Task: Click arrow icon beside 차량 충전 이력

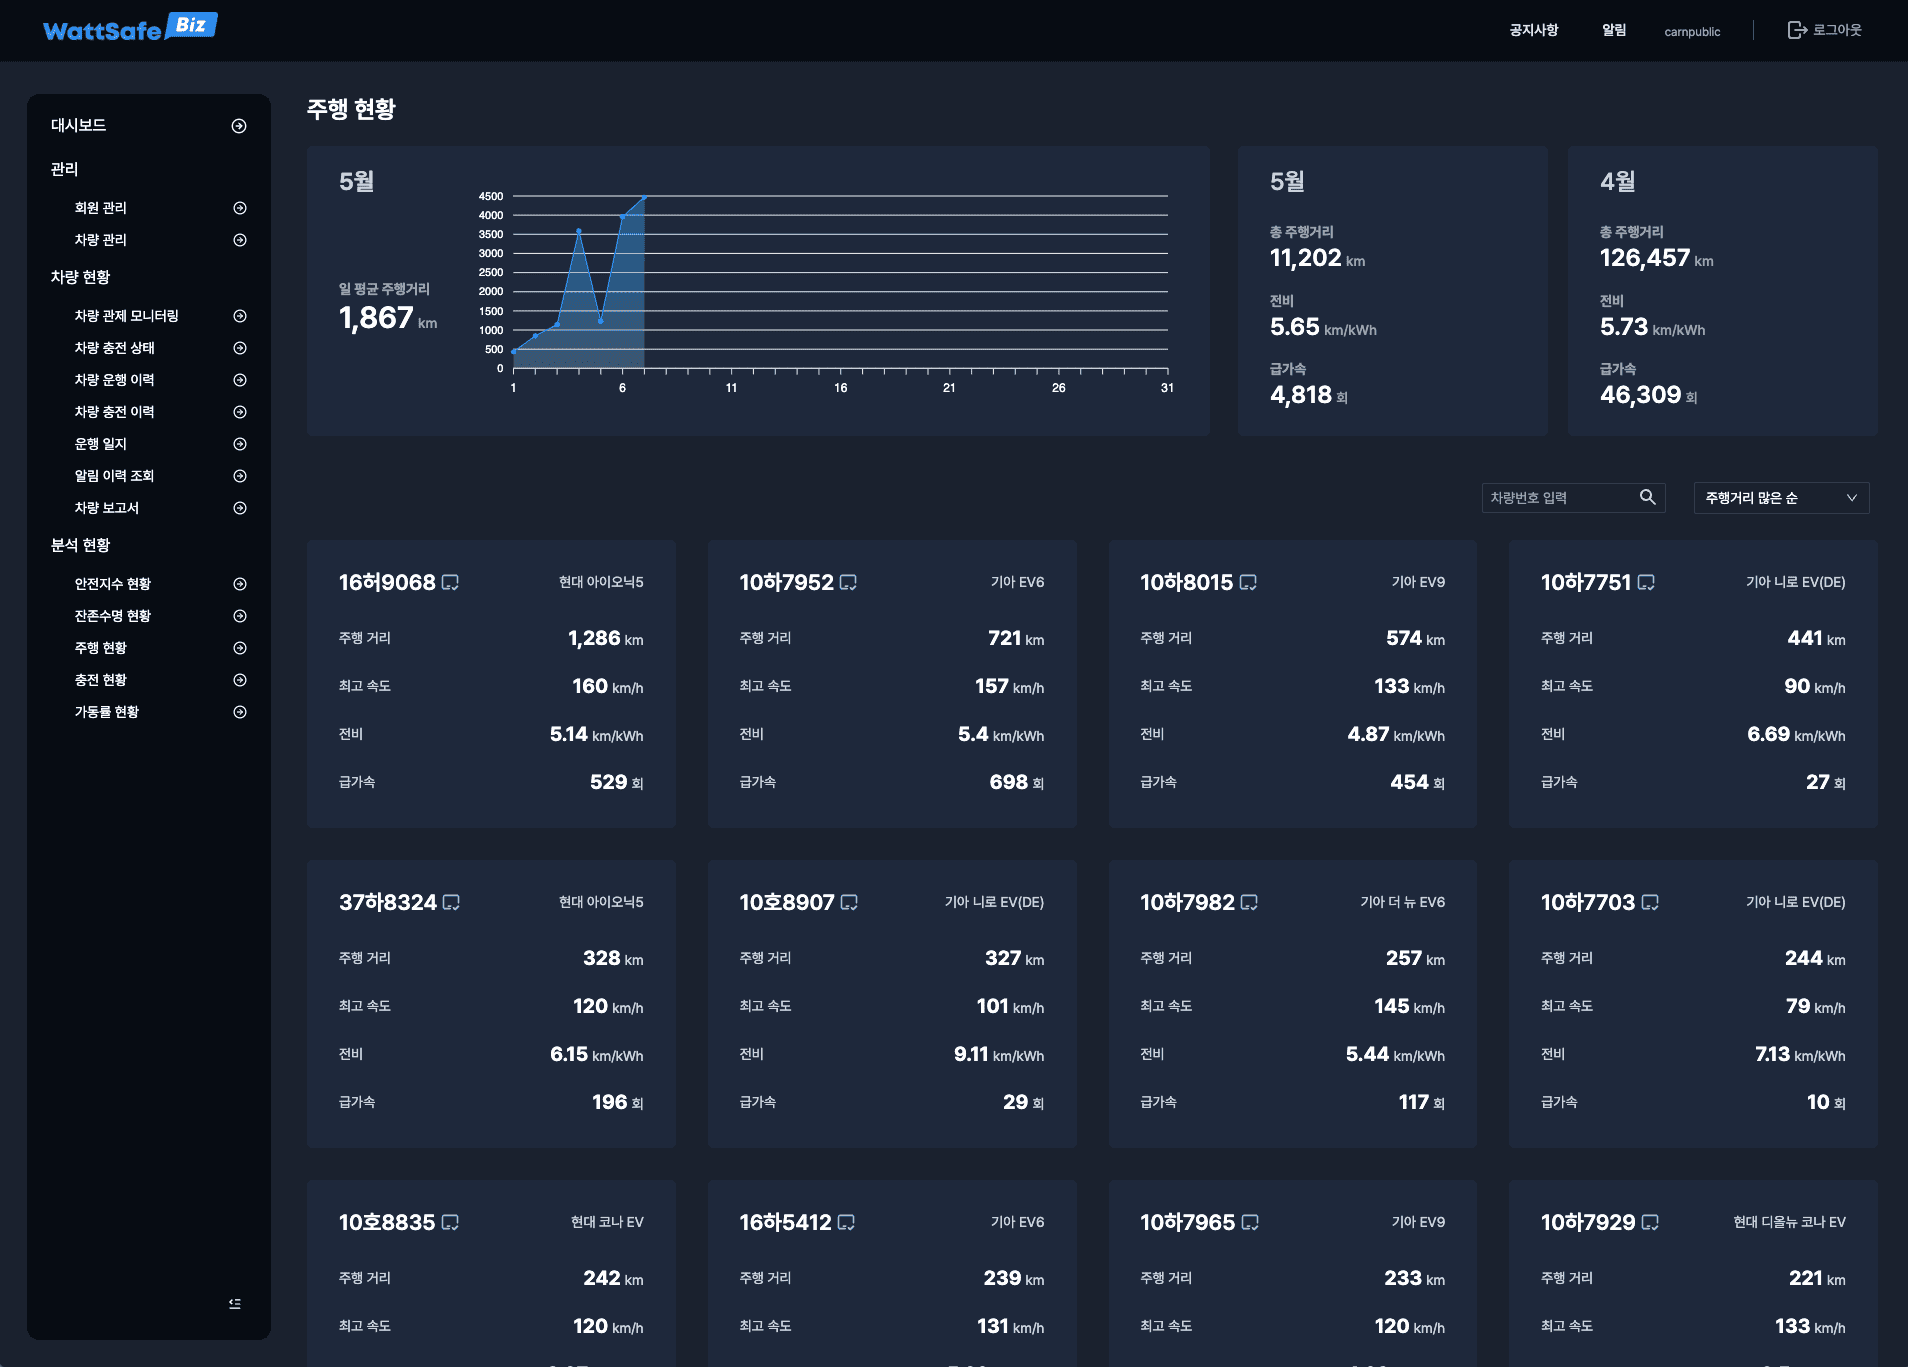Action: [x=240, y=412]
